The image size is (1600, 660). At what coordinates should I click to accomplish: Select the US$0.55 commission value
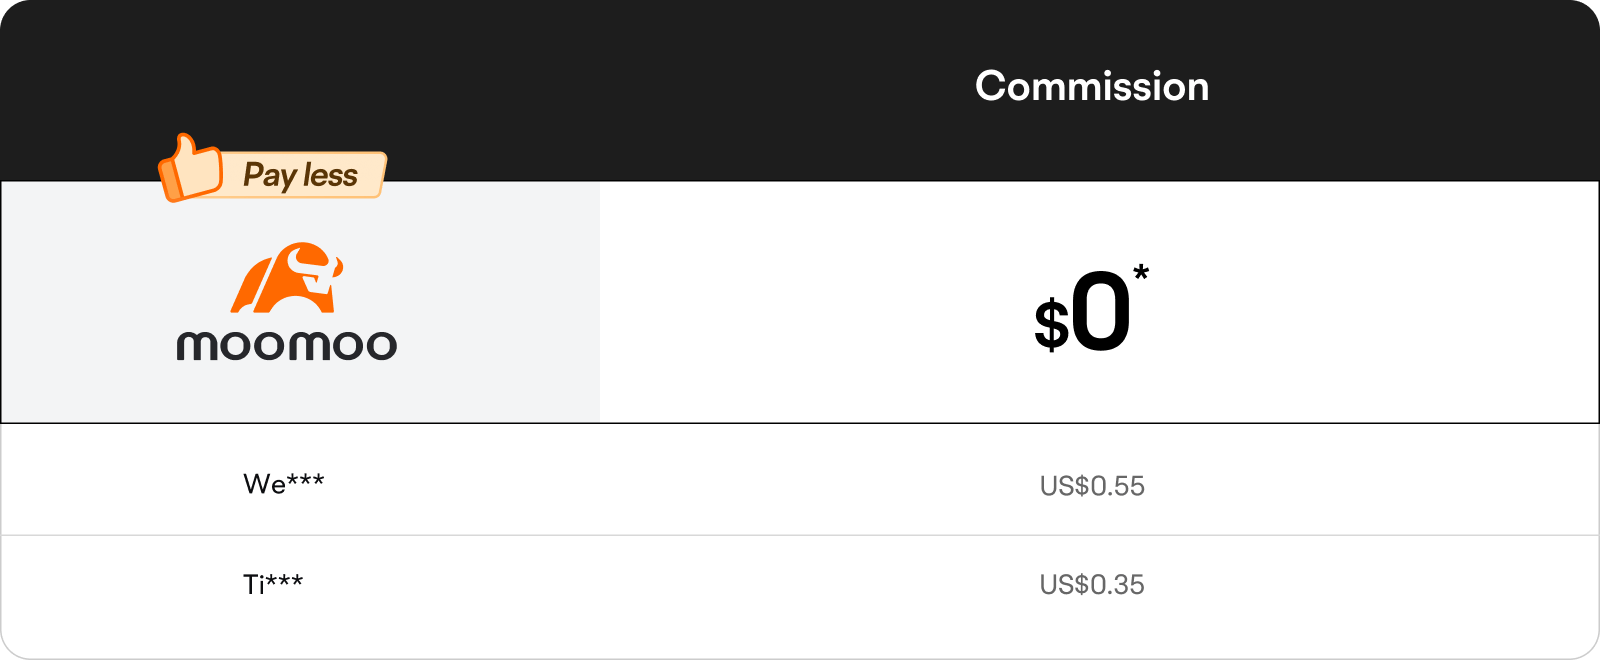tap(1092, 486)
